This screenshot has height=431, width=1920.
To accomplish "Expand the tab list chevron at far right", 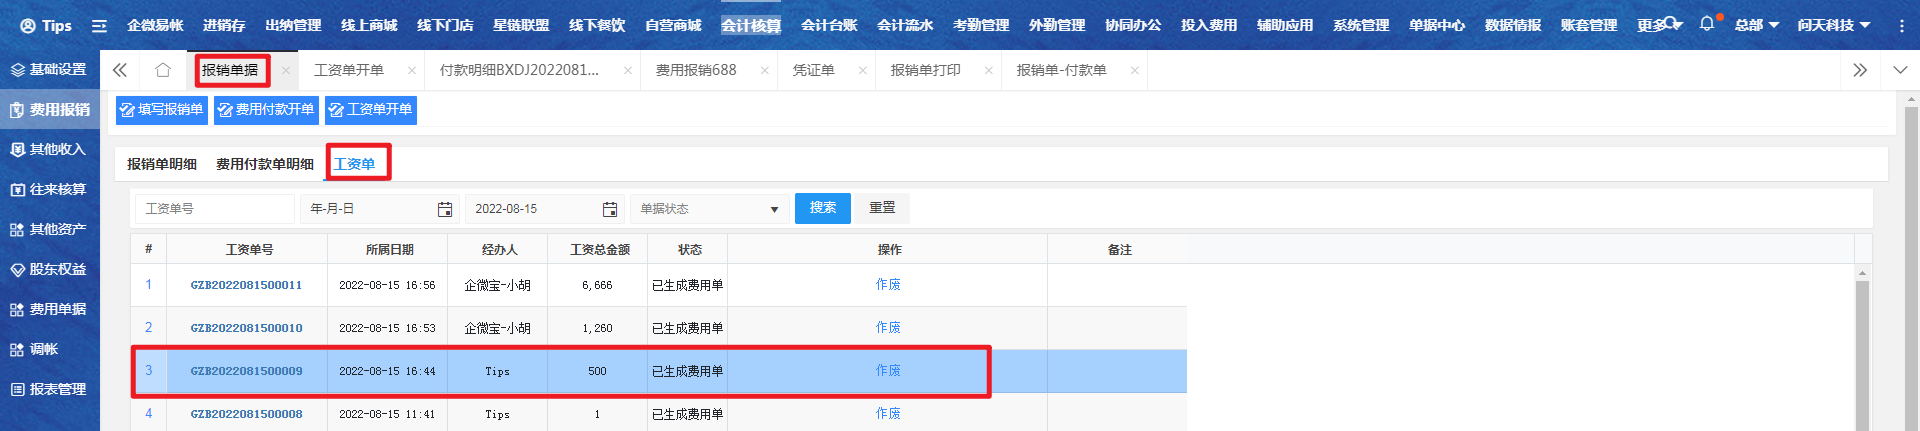I will (x=1900, y=70).
